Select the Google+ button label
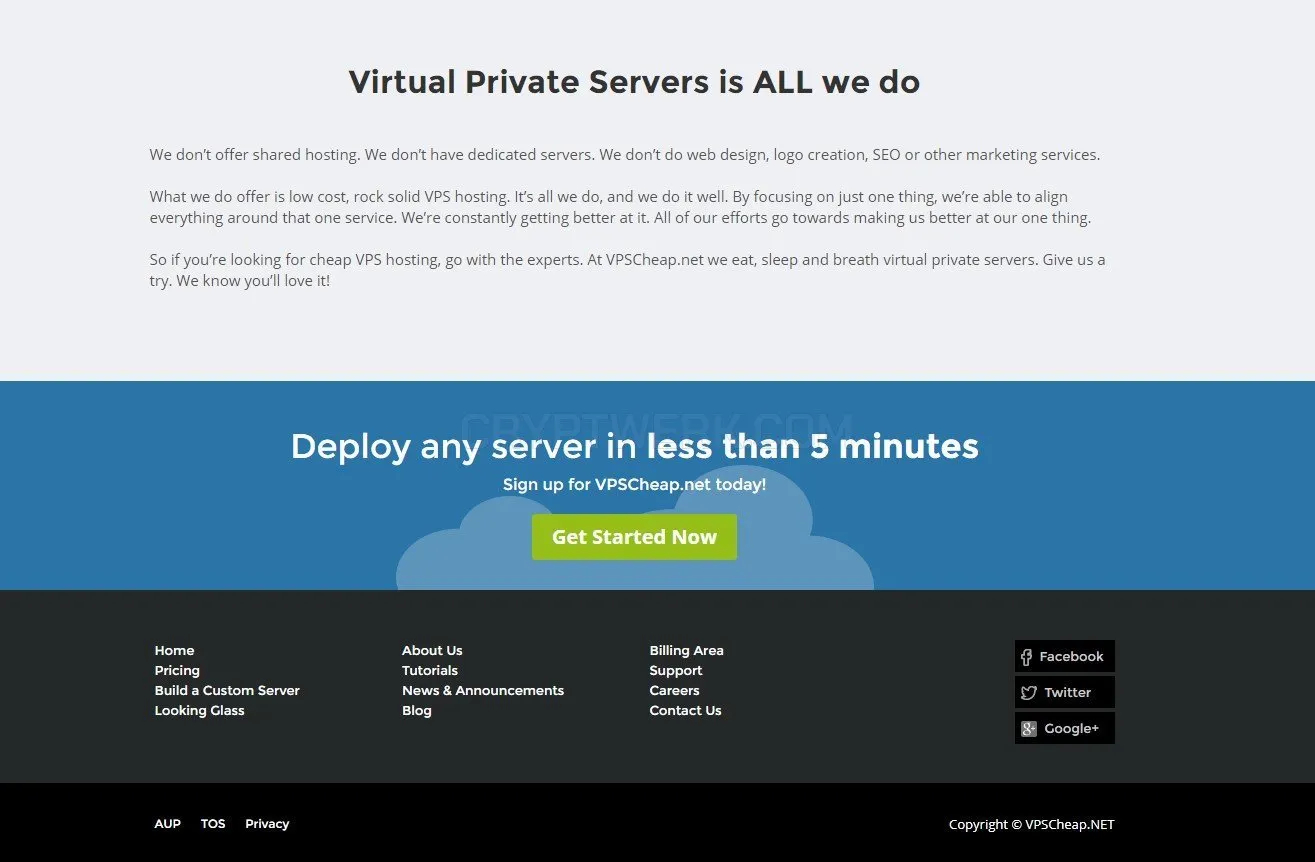 click(1071, 729)
